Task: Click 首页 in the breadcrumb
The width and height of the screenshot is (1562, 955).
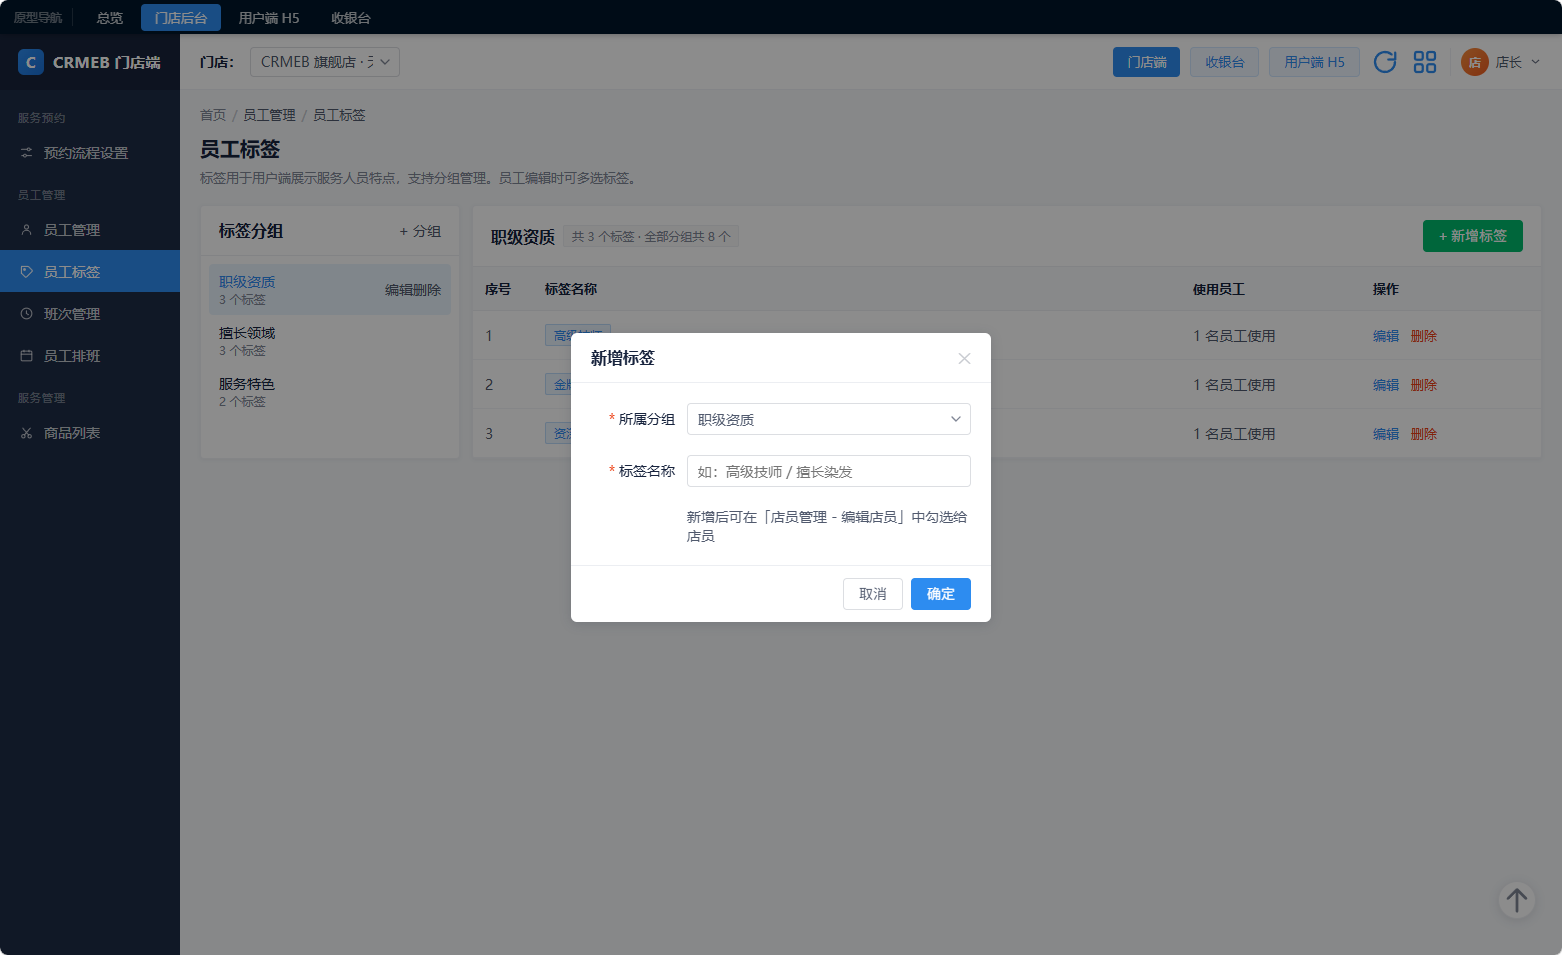Action: 213,115
